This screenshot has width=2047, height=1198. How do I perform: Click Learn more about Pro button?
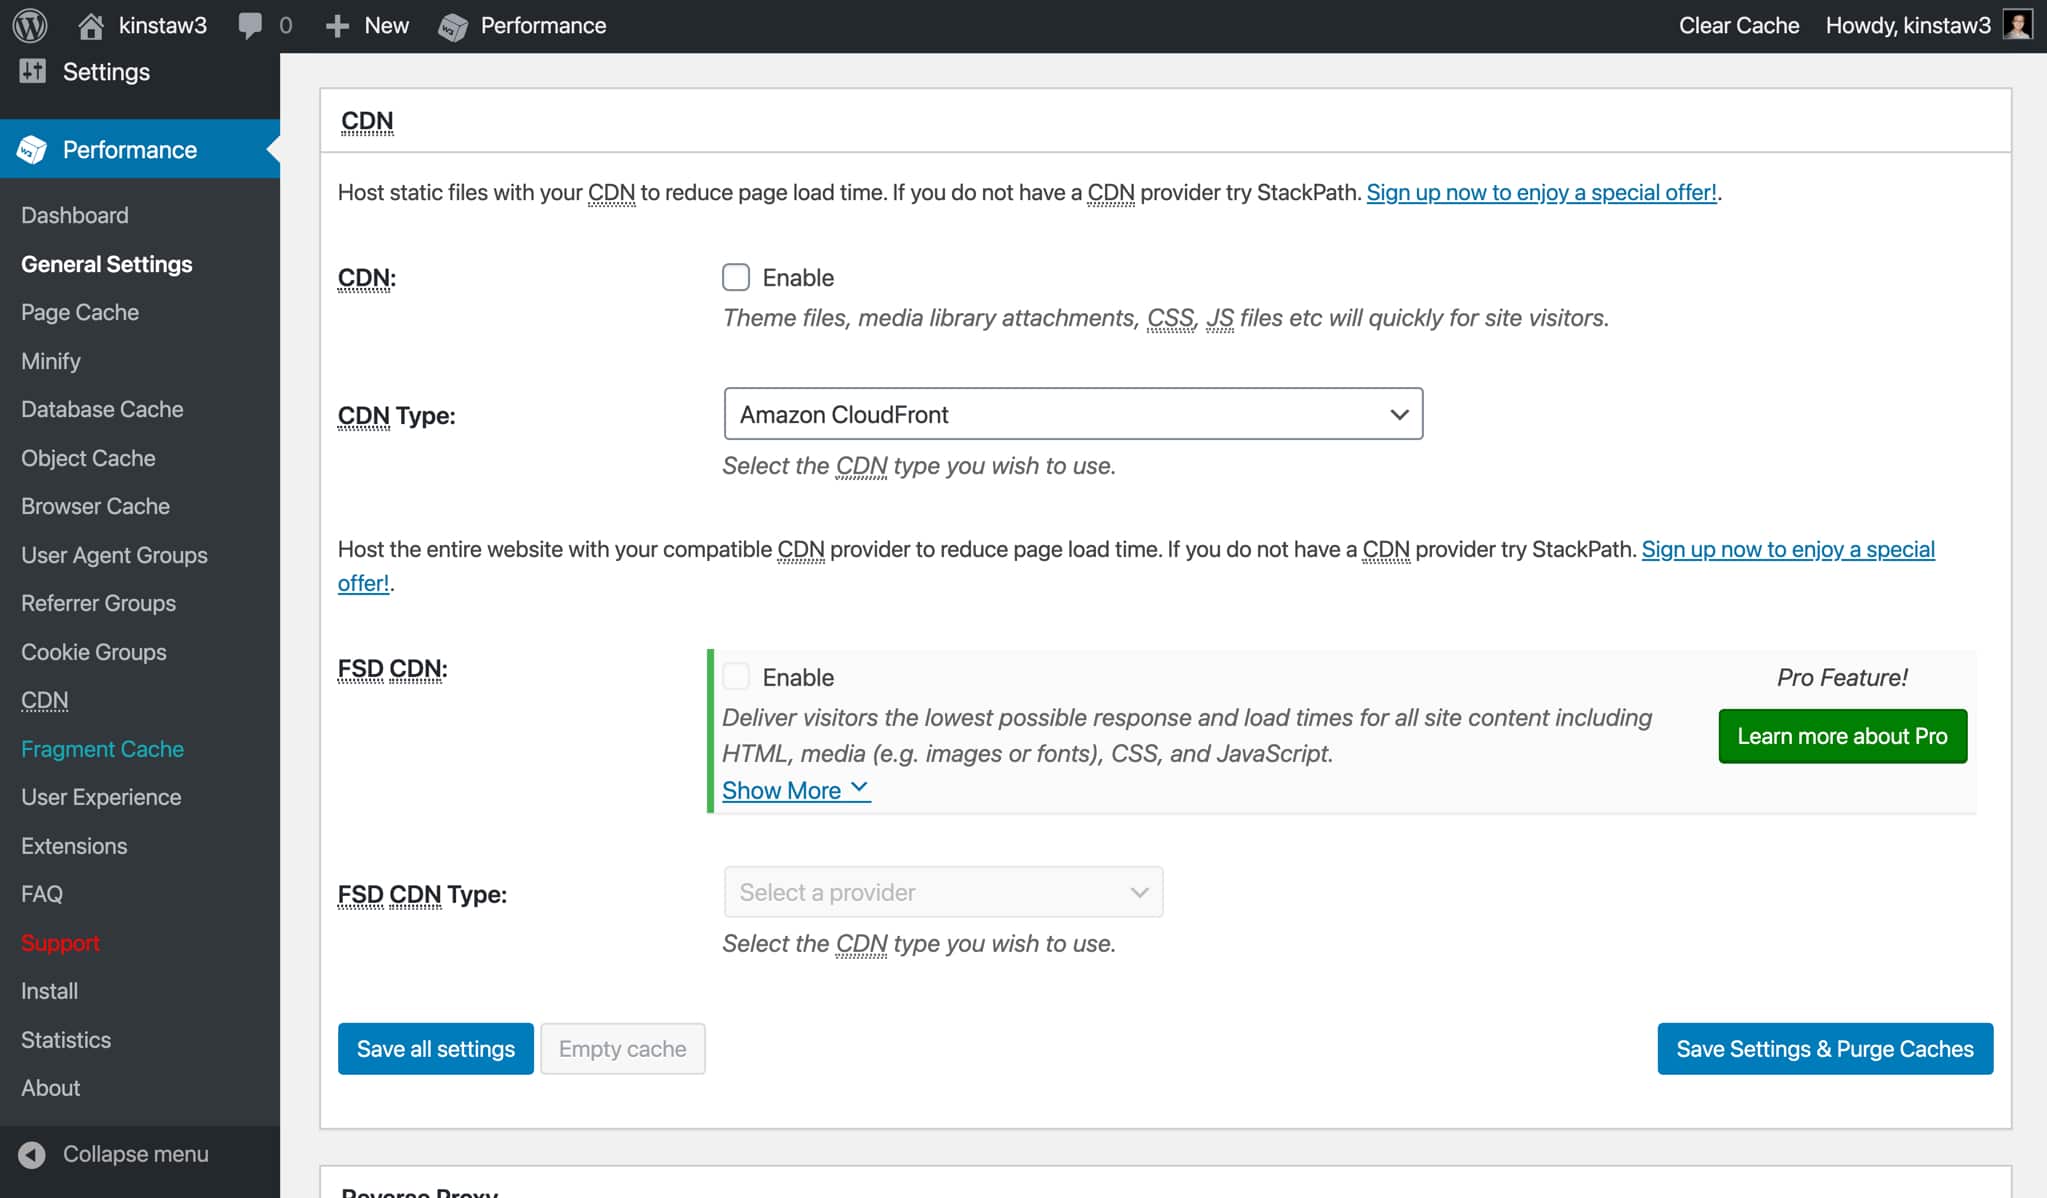pyautogui.click(x=1842, y=736)
